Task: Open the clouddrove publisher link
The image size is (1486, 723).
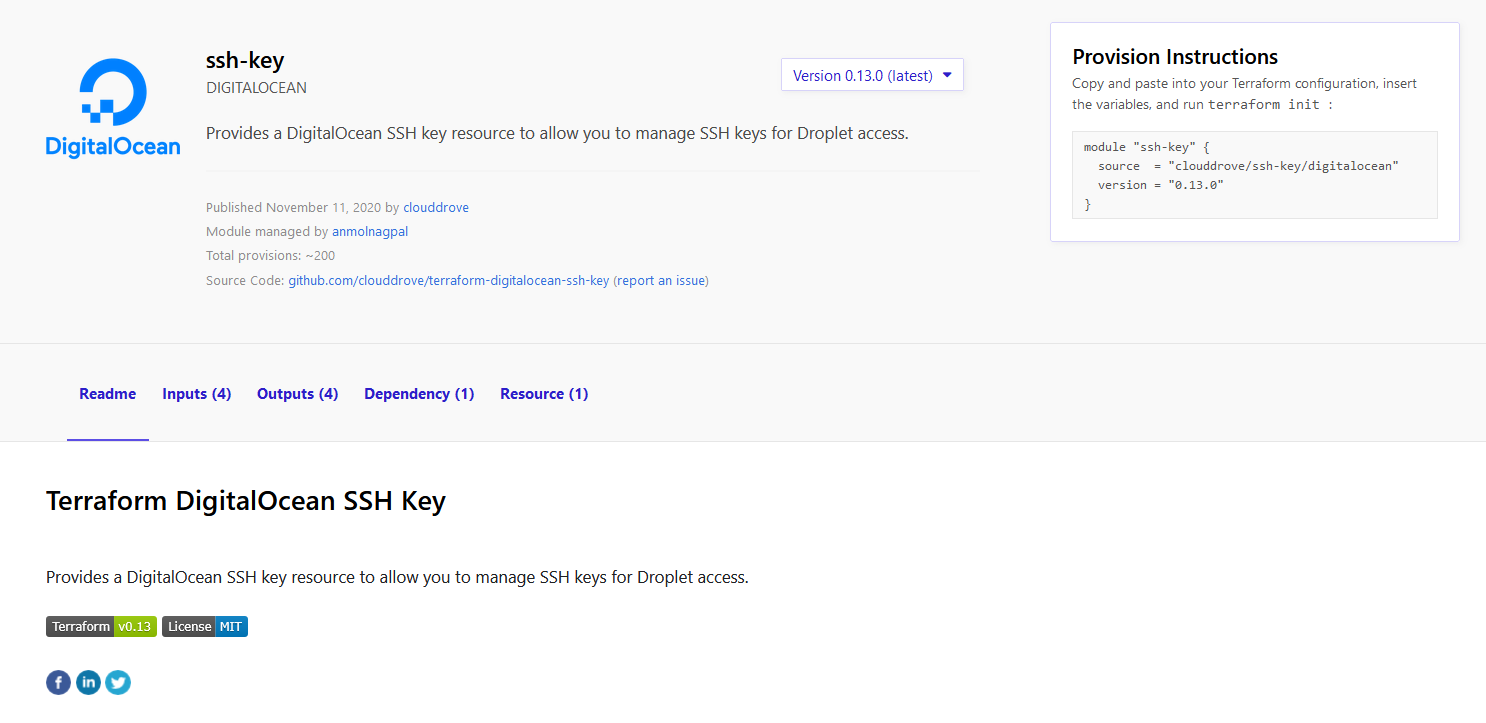Action: (436, 208)
